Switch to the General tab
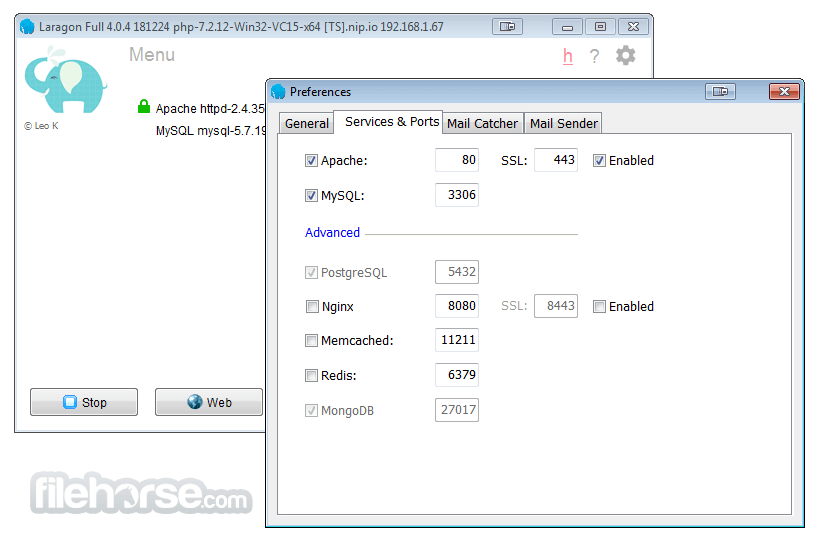This screenshot has height=544, width=820. tap(306, 123)
